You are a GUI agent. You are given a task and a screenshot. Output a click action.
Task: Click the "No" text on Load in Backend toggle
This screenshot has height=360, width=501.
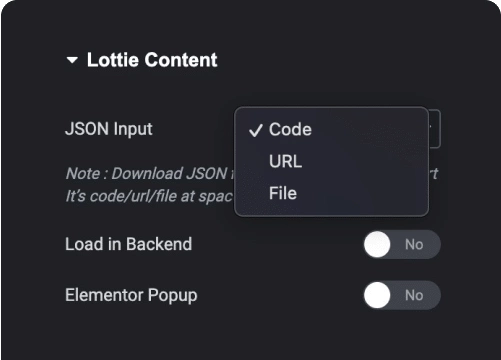[414, 245]
